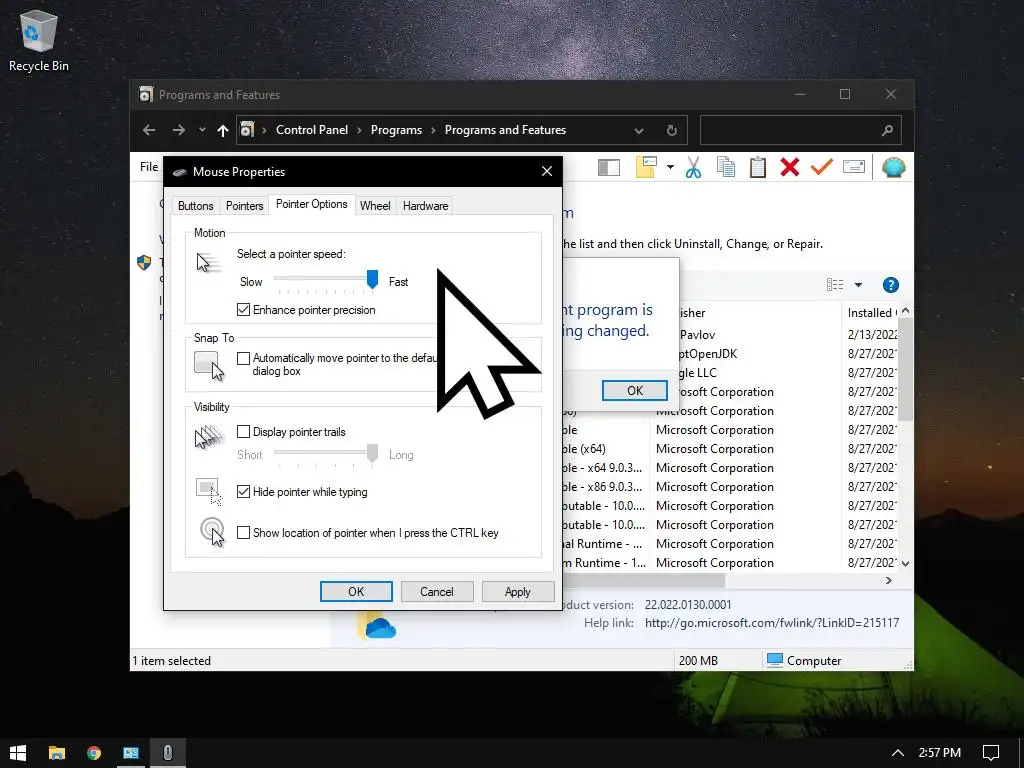Uncheck Enhance pointer precision
The height and width of the screenshot is (768, 1024).
pos(243,310)
